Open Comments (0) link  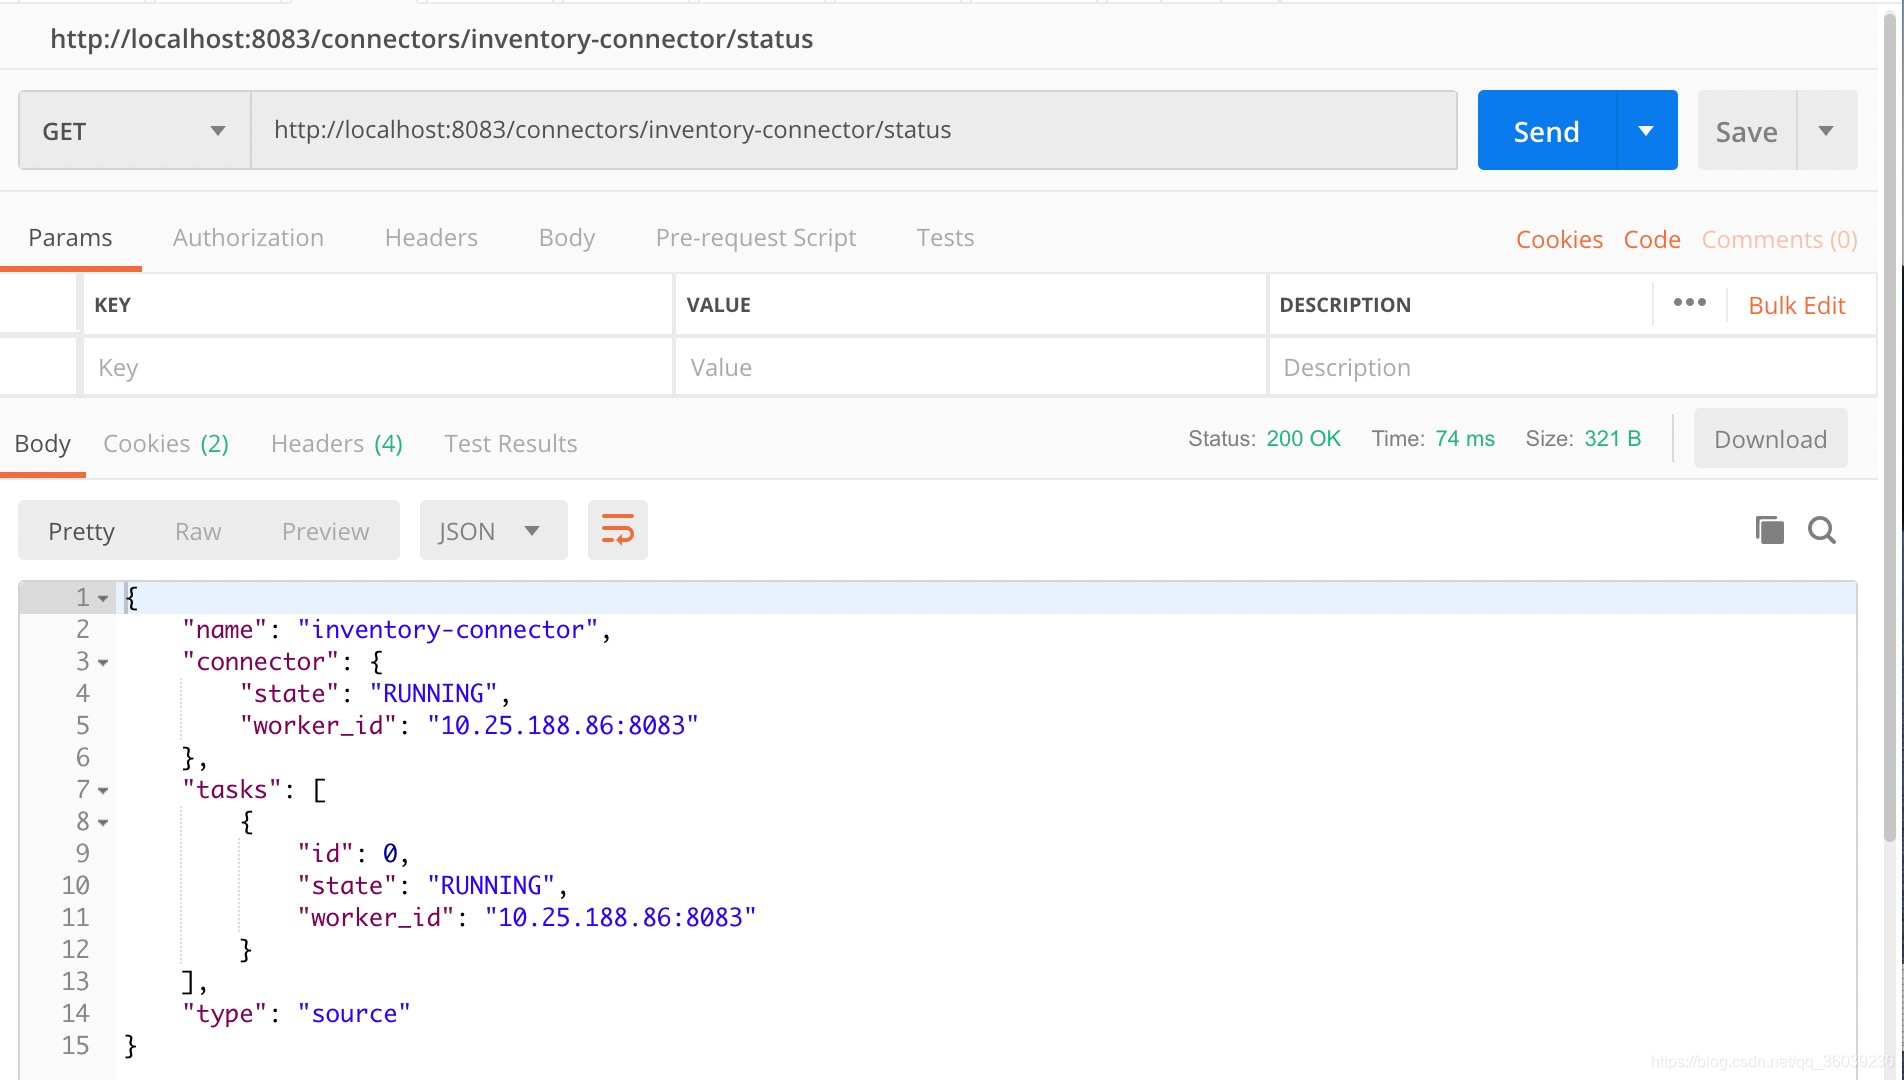pos(1779,240)
